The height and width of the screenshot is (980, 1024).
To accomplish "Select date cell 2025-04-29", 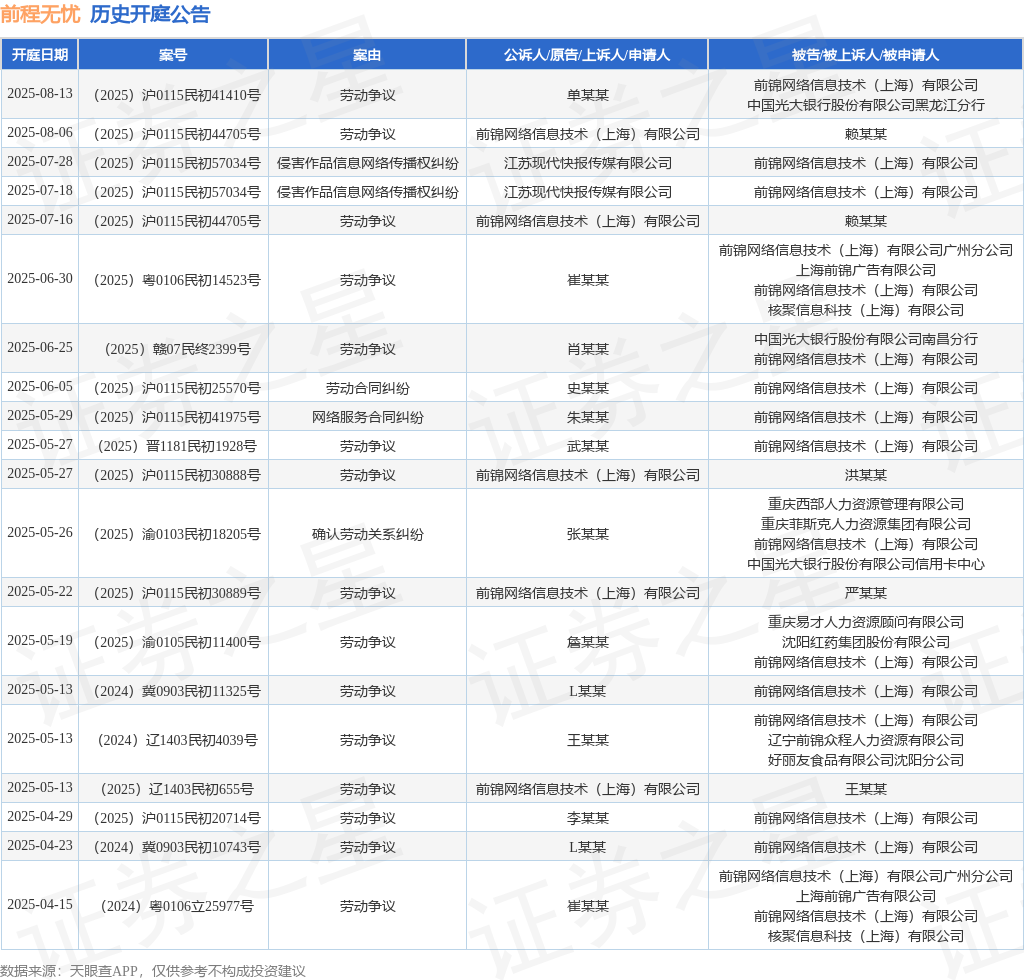I will [40, 816].
